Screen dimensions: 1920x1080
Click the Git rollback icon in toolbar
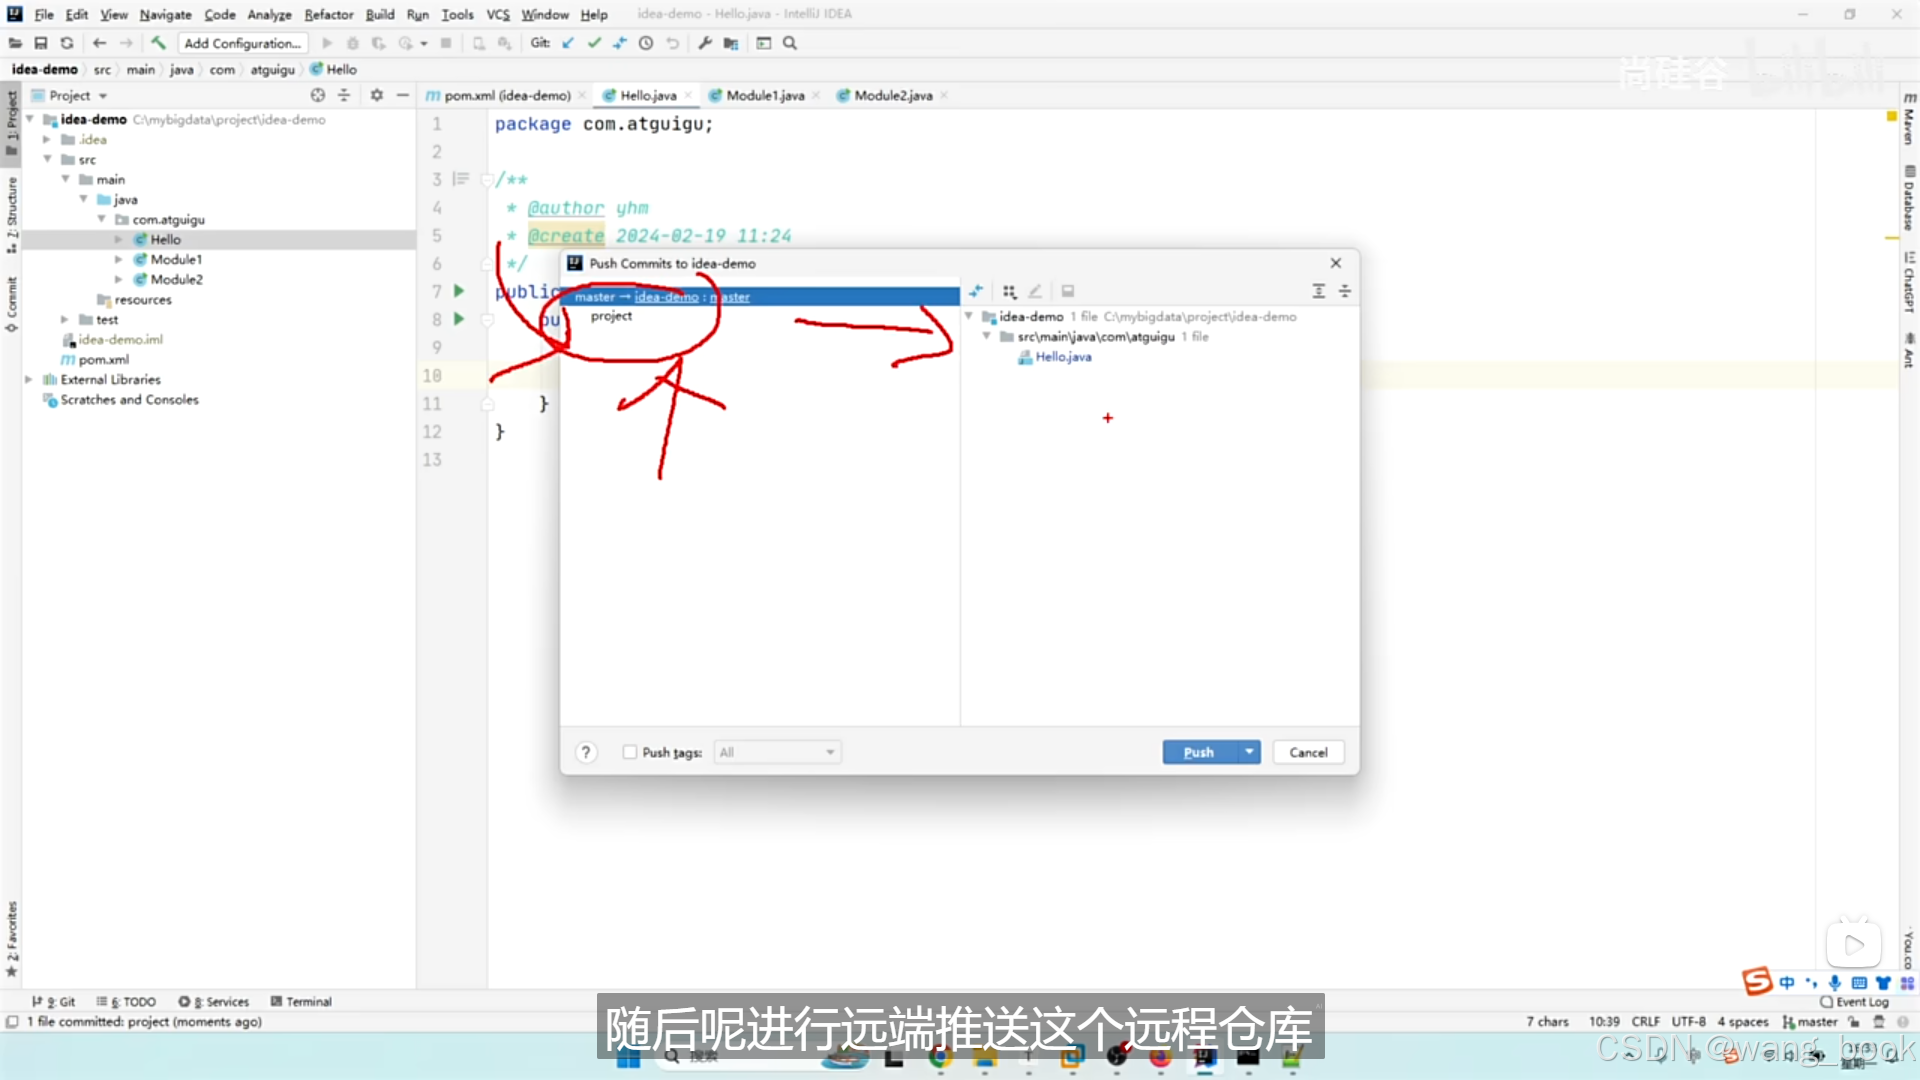click(x=673, y=43)
